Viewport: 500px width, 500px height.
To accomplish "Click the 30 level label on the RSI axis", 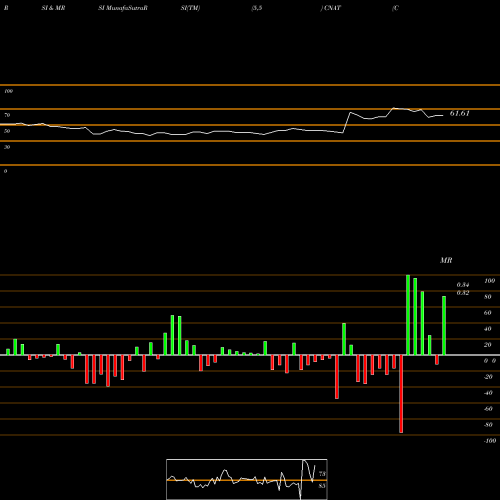I will (x=7, y=147).
